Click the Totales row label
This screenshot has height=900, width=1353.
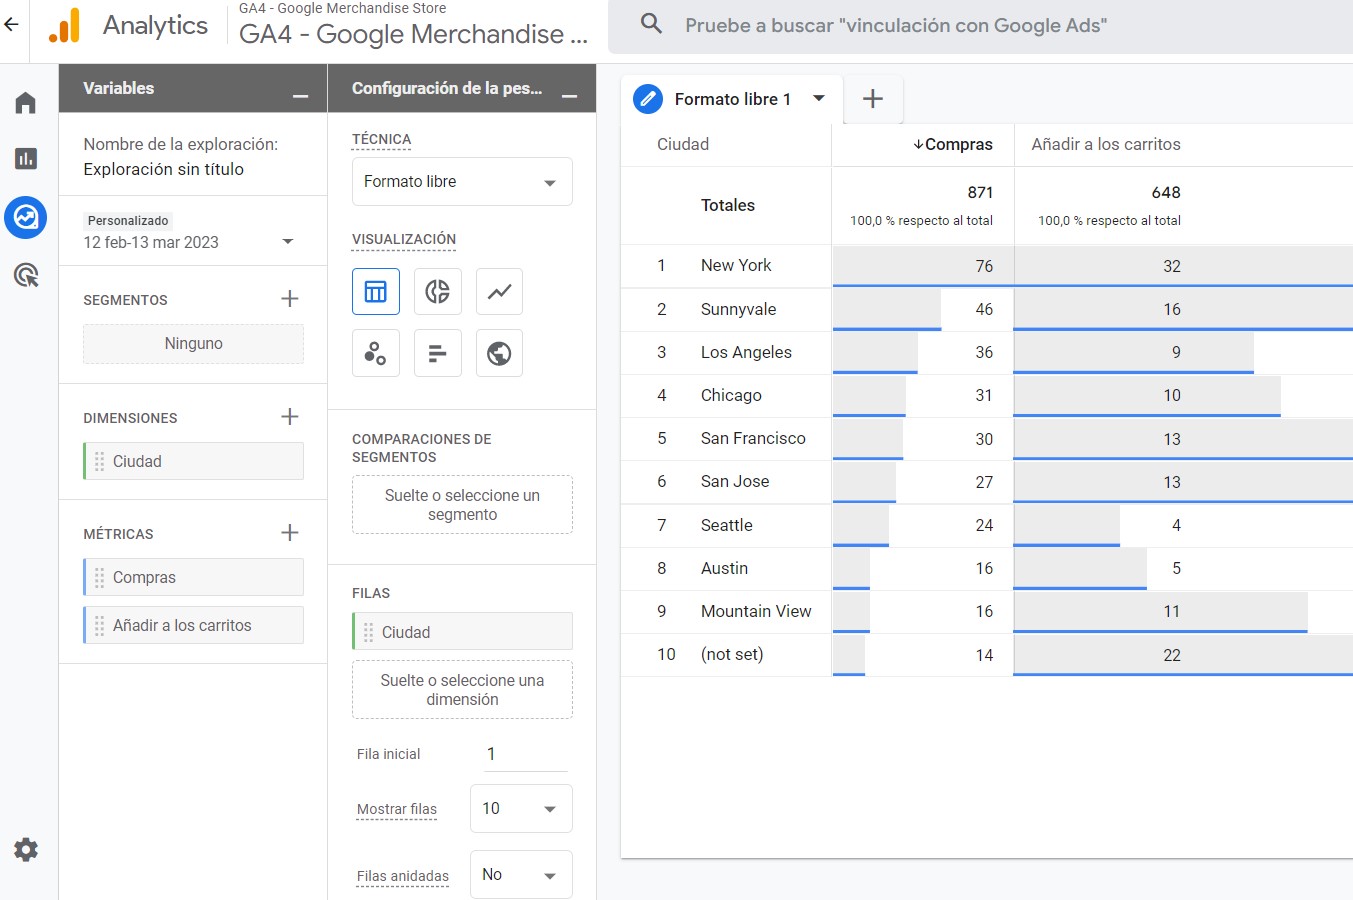click(728, 205)
